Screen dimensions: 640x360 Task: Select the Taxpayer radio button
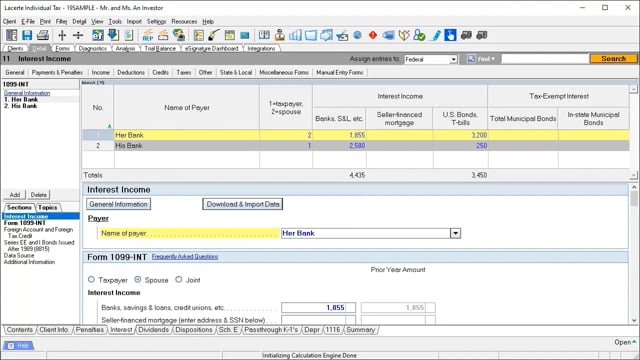(x=91, y=280)
